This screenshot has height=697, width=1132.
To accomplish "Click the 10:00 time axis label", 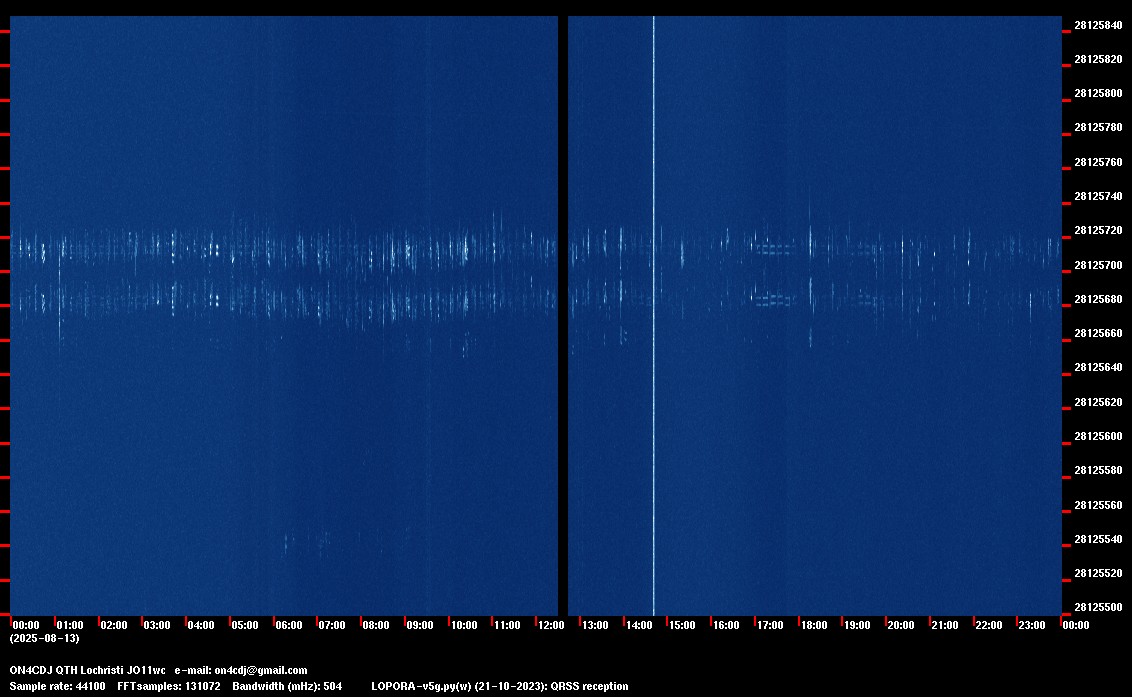I will pos(463,625).
